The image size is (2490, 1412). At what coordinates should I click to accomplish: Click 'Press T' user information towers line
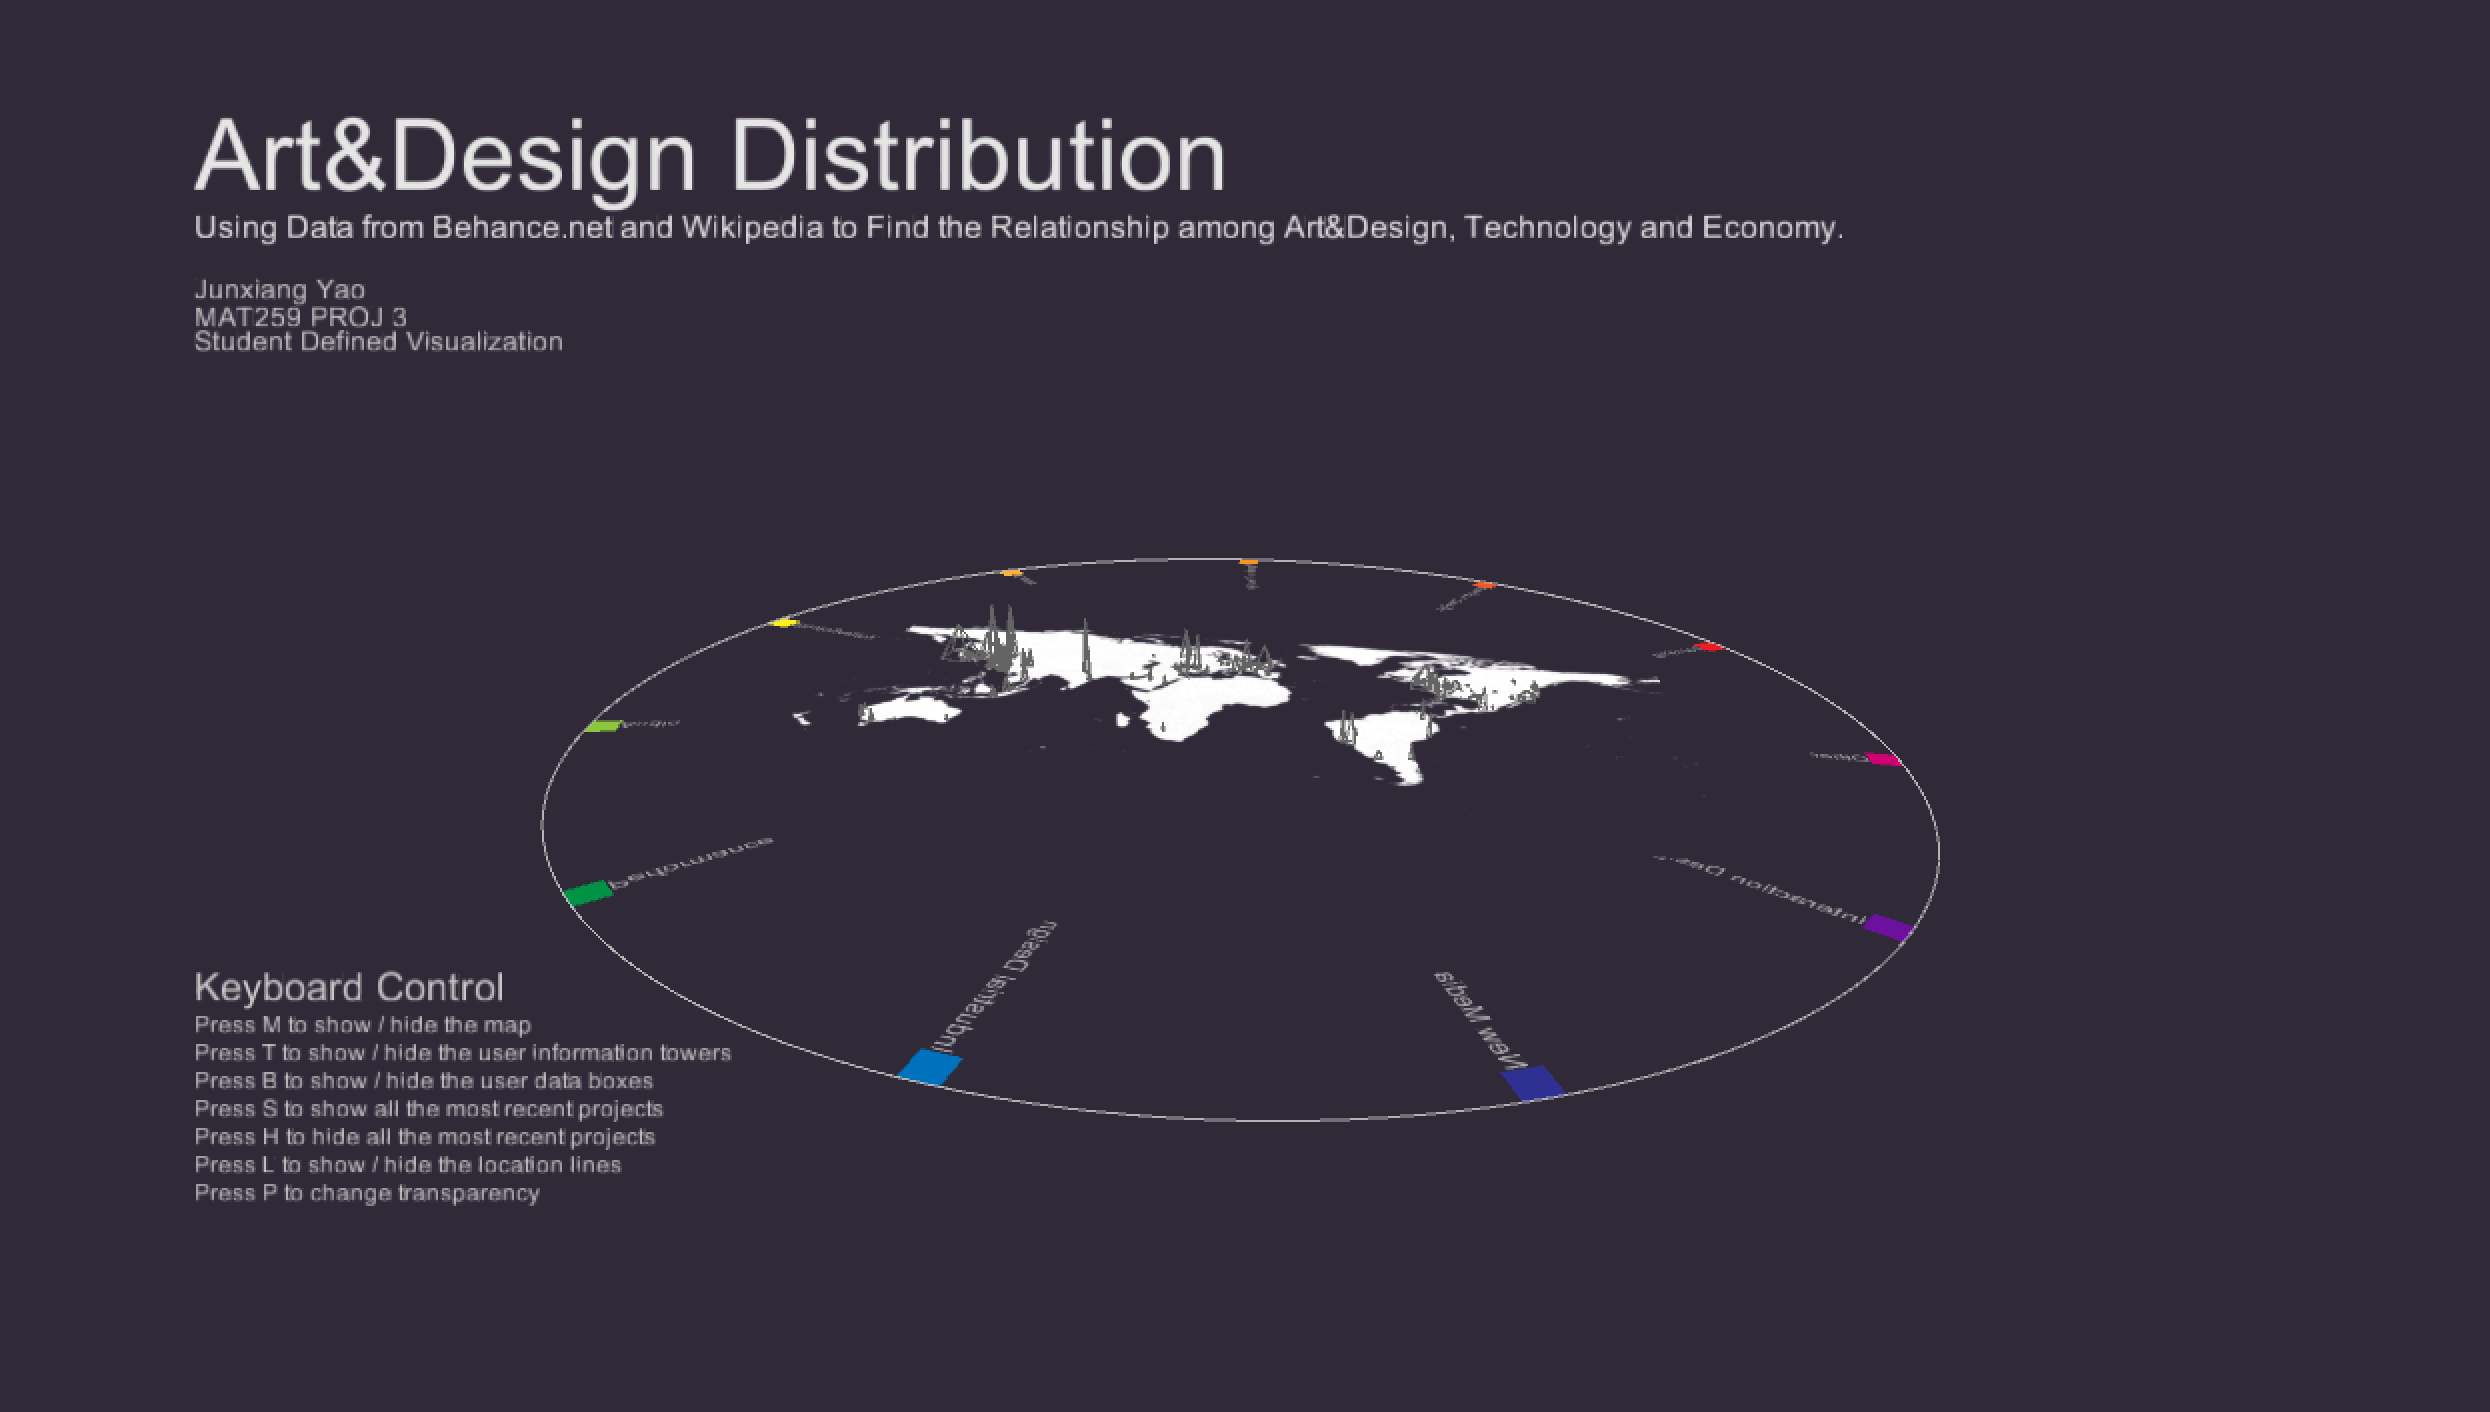pyautogui.click(x=462, y=1053)
